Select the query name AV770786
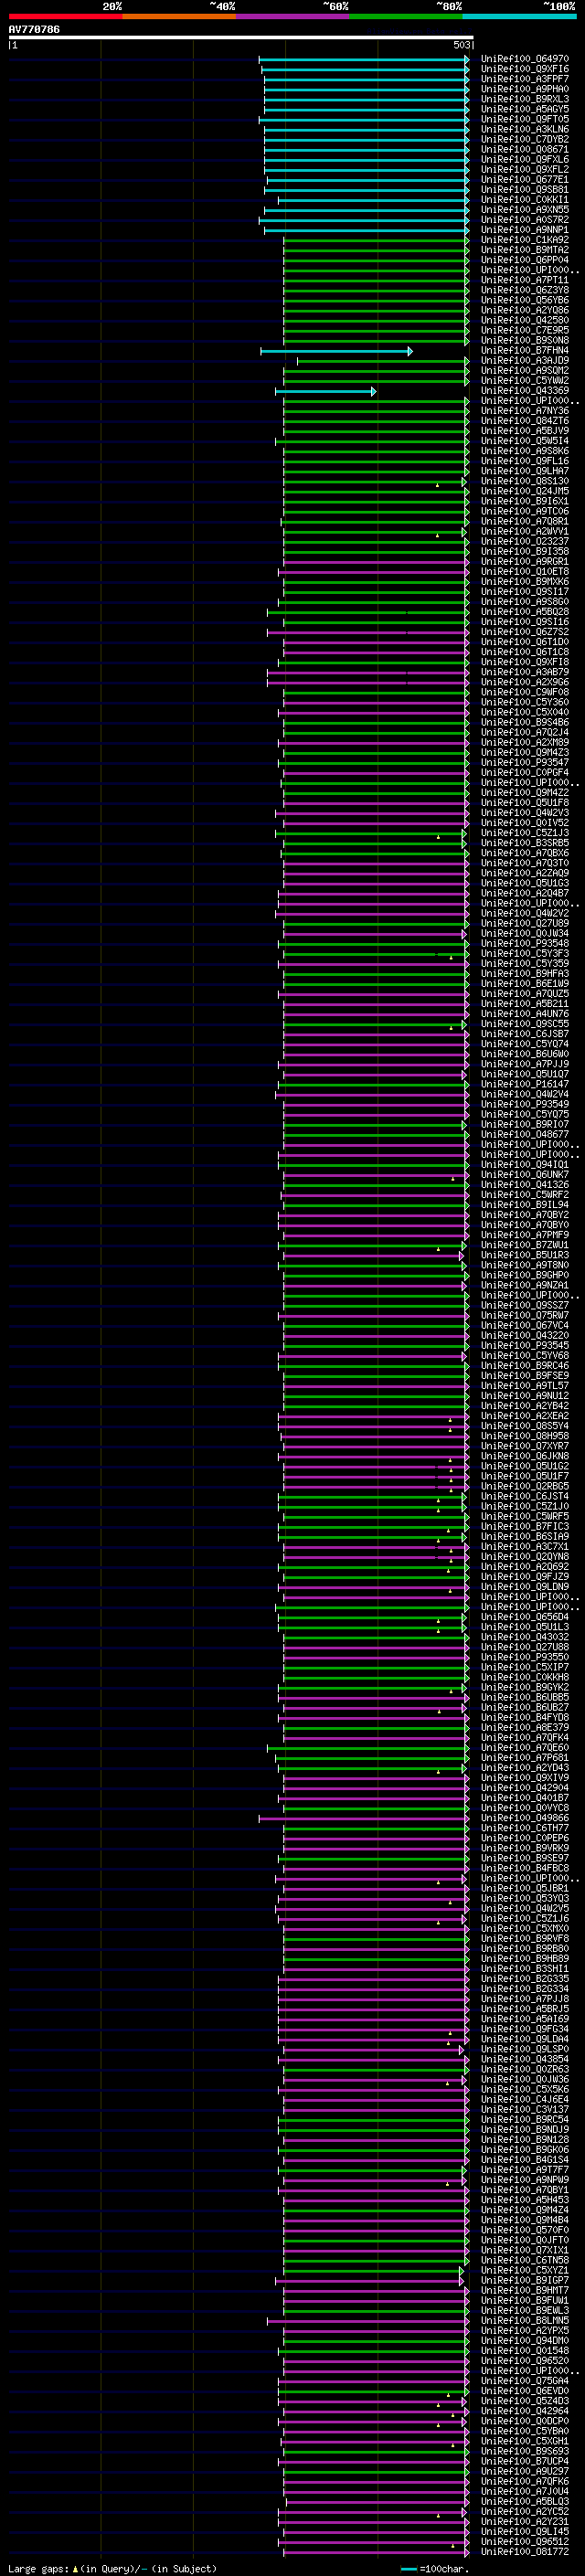585x2576 pixels. [34, 30]
